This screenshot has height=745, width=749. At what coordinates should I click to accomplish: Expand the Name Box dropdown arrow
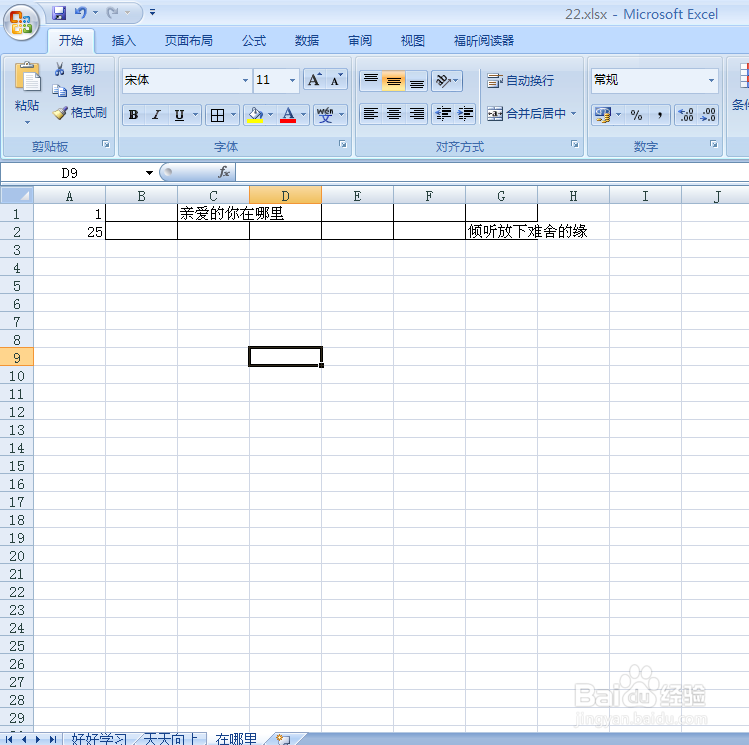(x=149, y=172)
